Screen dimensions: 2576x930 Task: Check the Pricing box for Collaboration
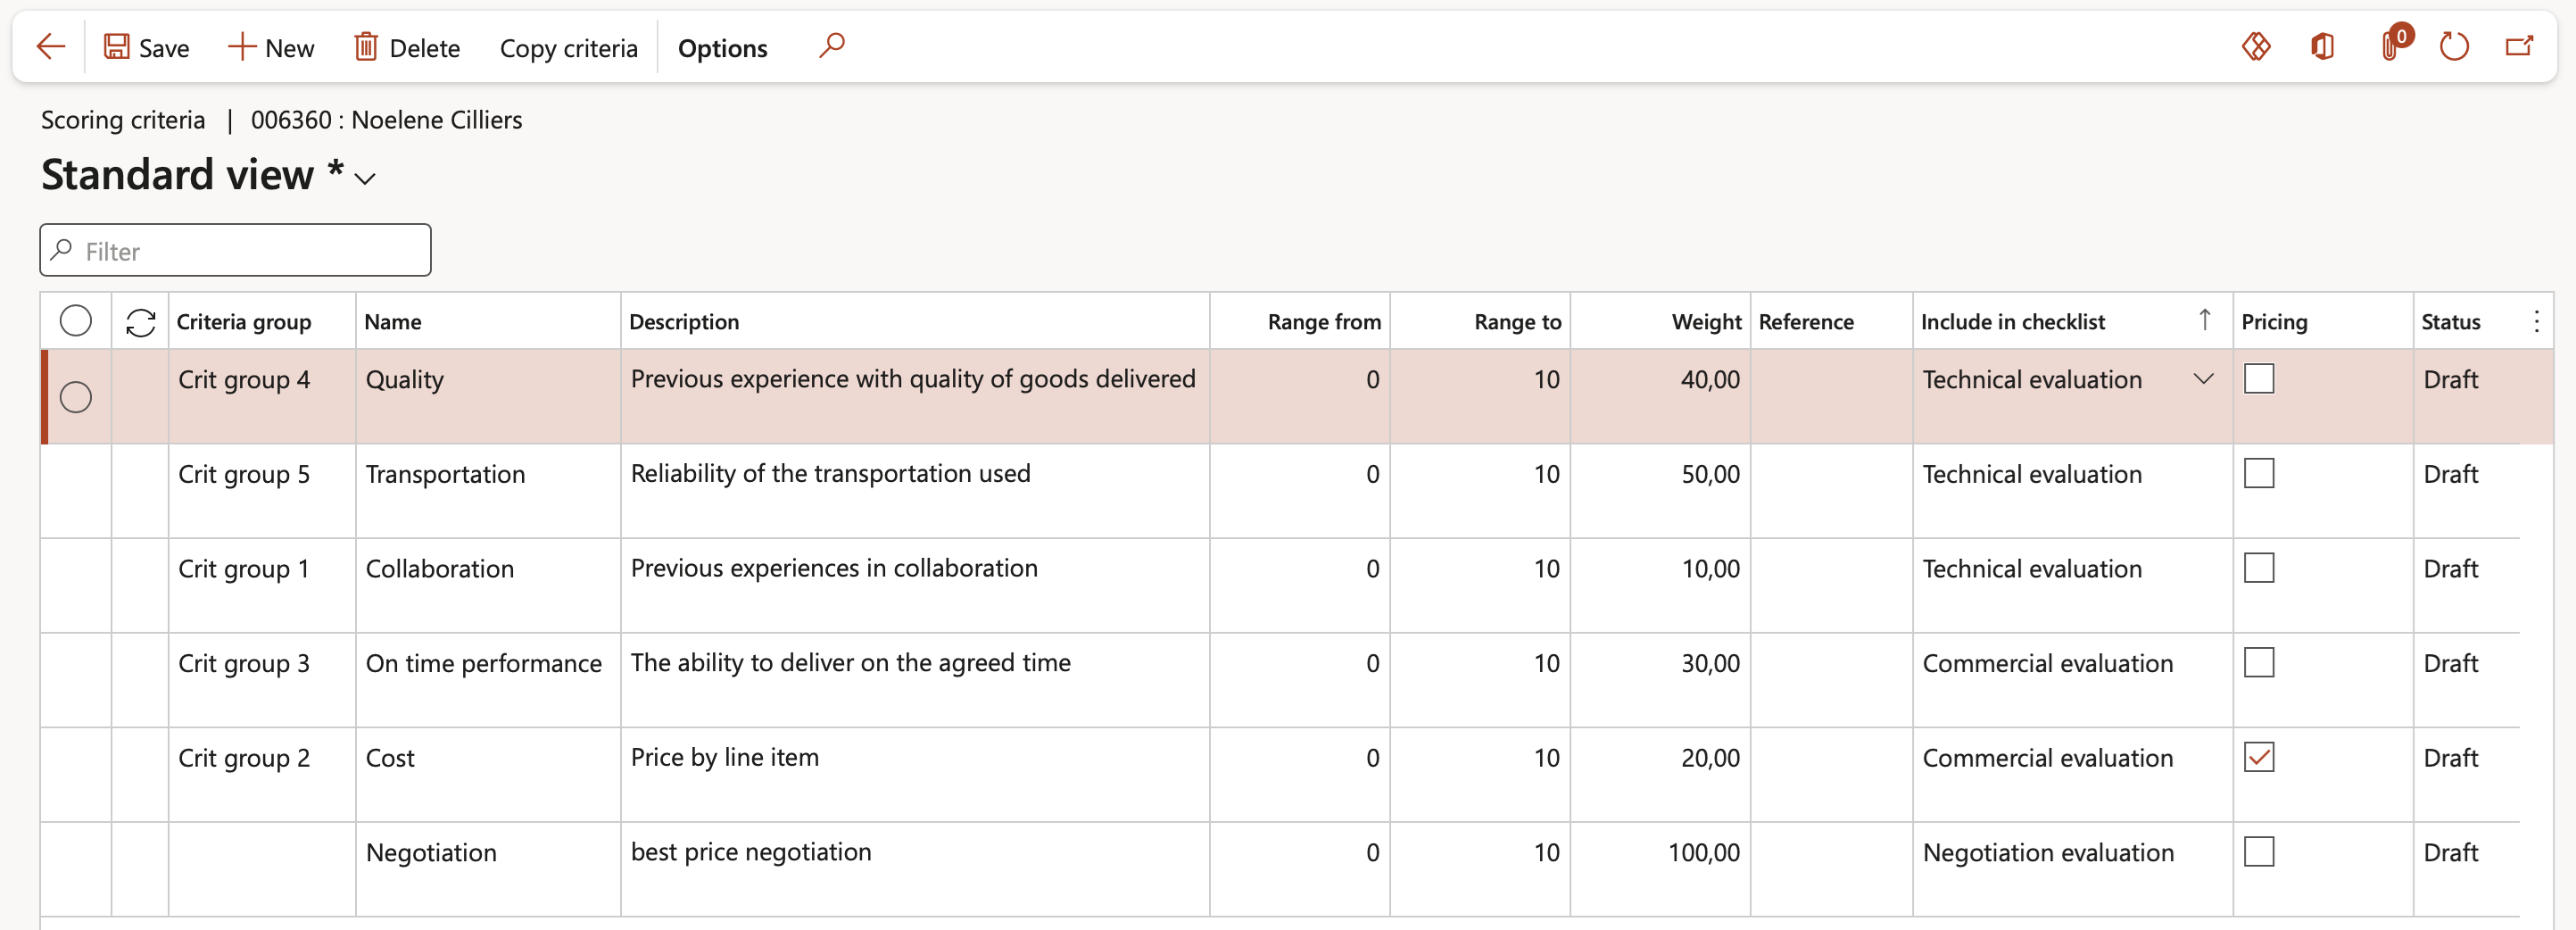pyautogui.click(x=2259, y=568)
